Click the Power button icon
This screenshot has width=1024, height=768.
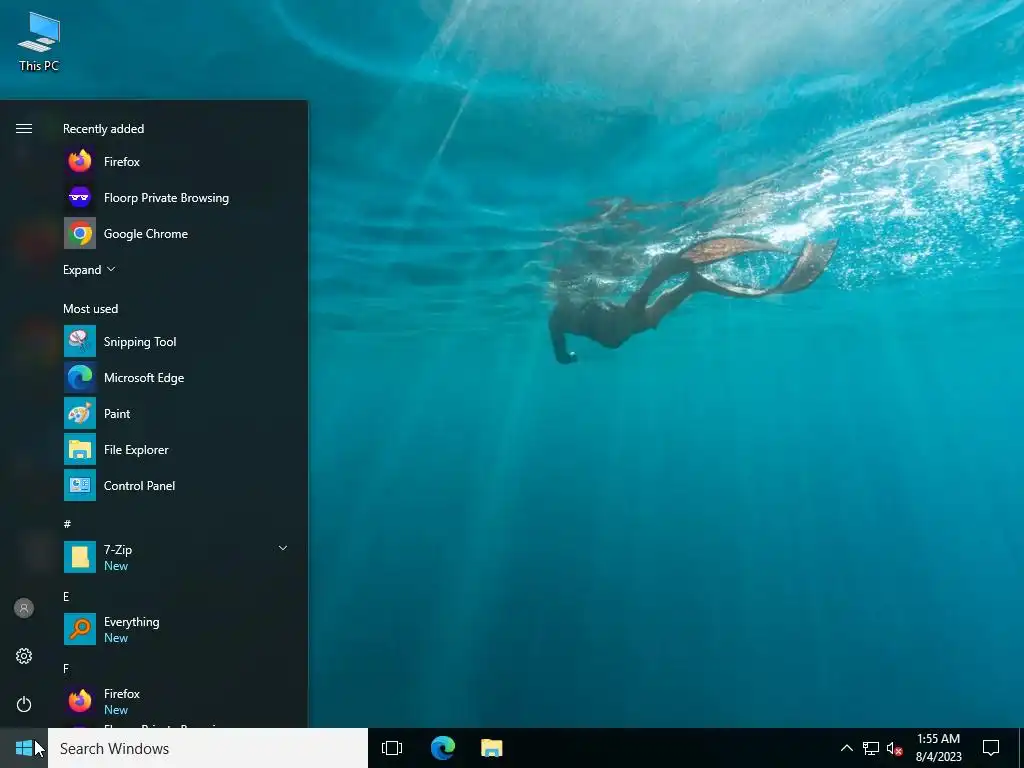click(24, 704)
